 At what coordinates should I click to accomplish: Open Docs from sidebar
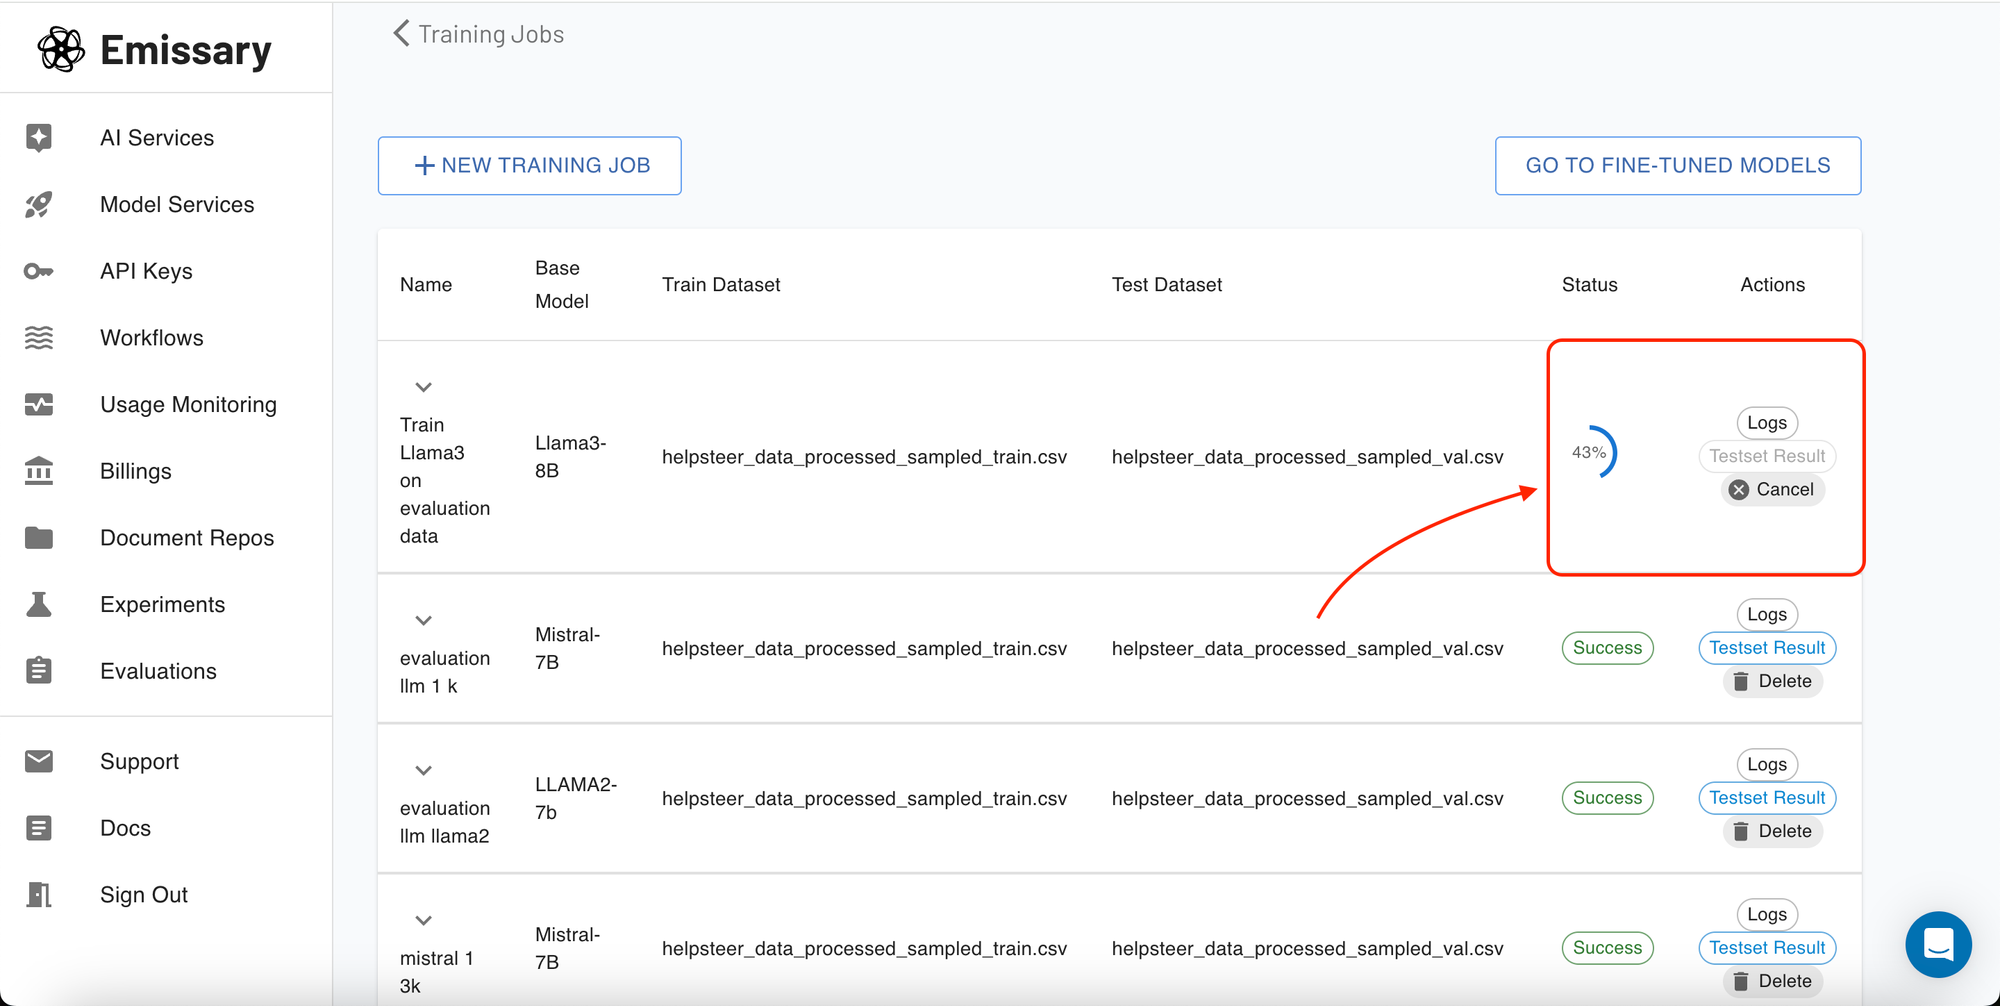pos(166,828)
